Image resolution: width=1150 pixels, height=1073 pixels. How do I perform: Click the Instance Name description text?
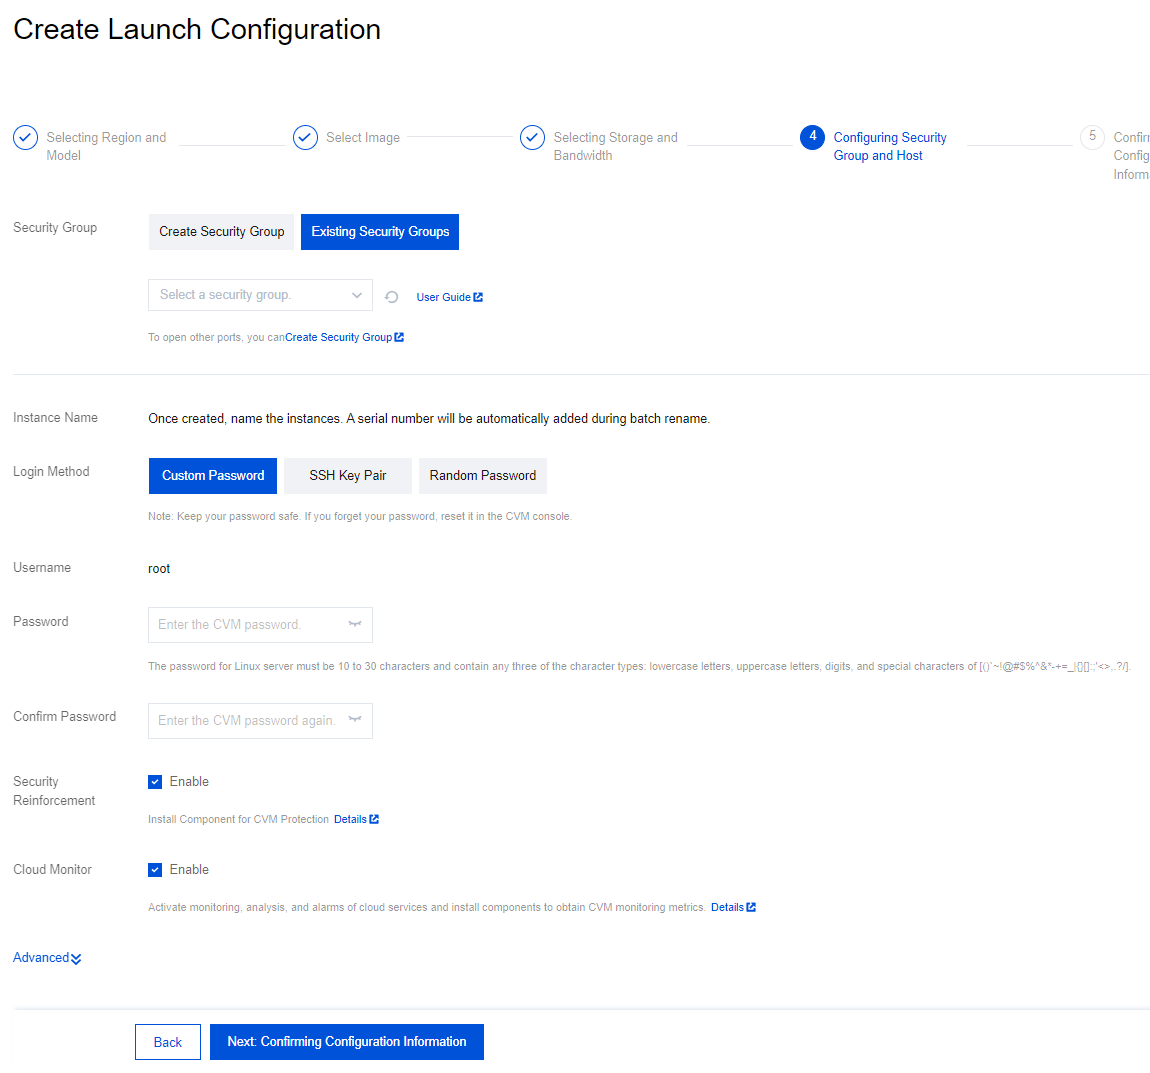click(429, 419)
